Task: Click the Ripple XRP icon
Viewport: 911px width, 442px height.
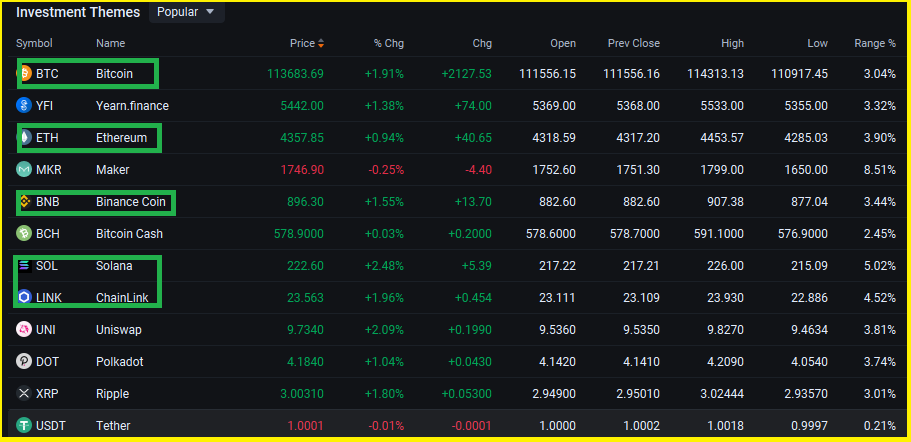Action: (x=24, y=393)
